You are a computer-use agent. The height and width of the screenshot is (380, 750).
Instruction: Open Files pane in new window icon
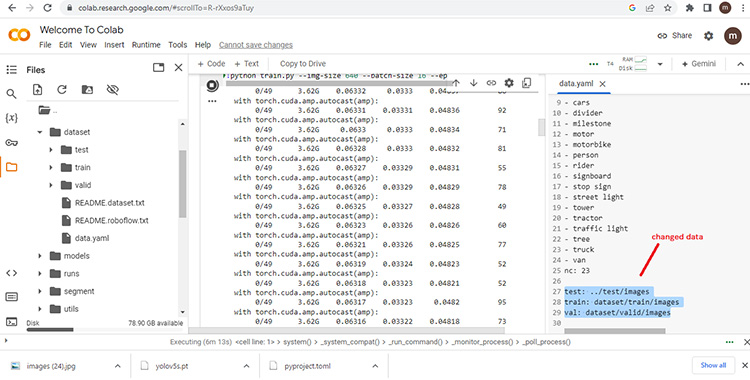coord(158,67)
